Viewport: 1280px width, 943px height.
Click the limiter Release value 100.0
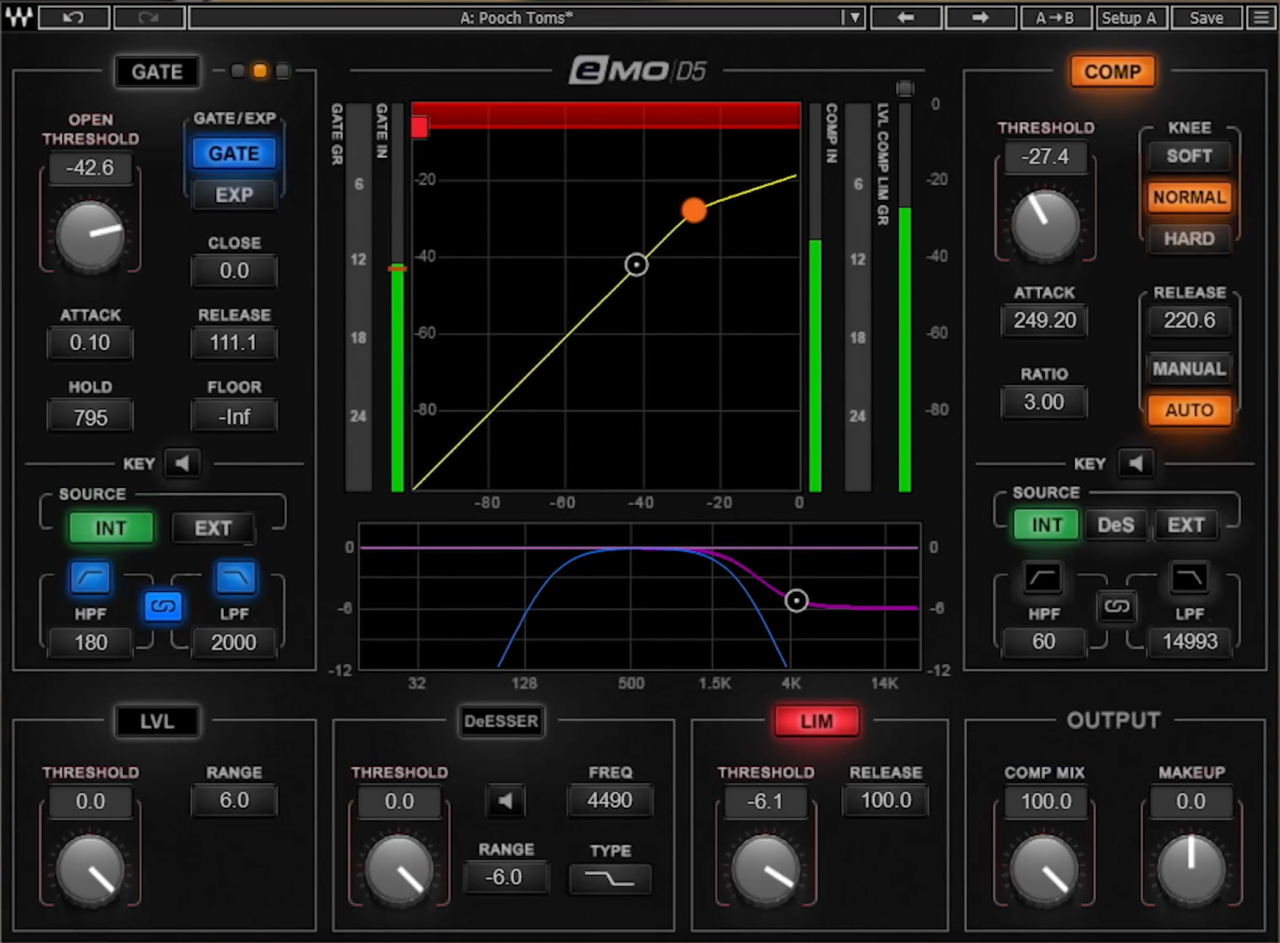(x=885, y=800)
